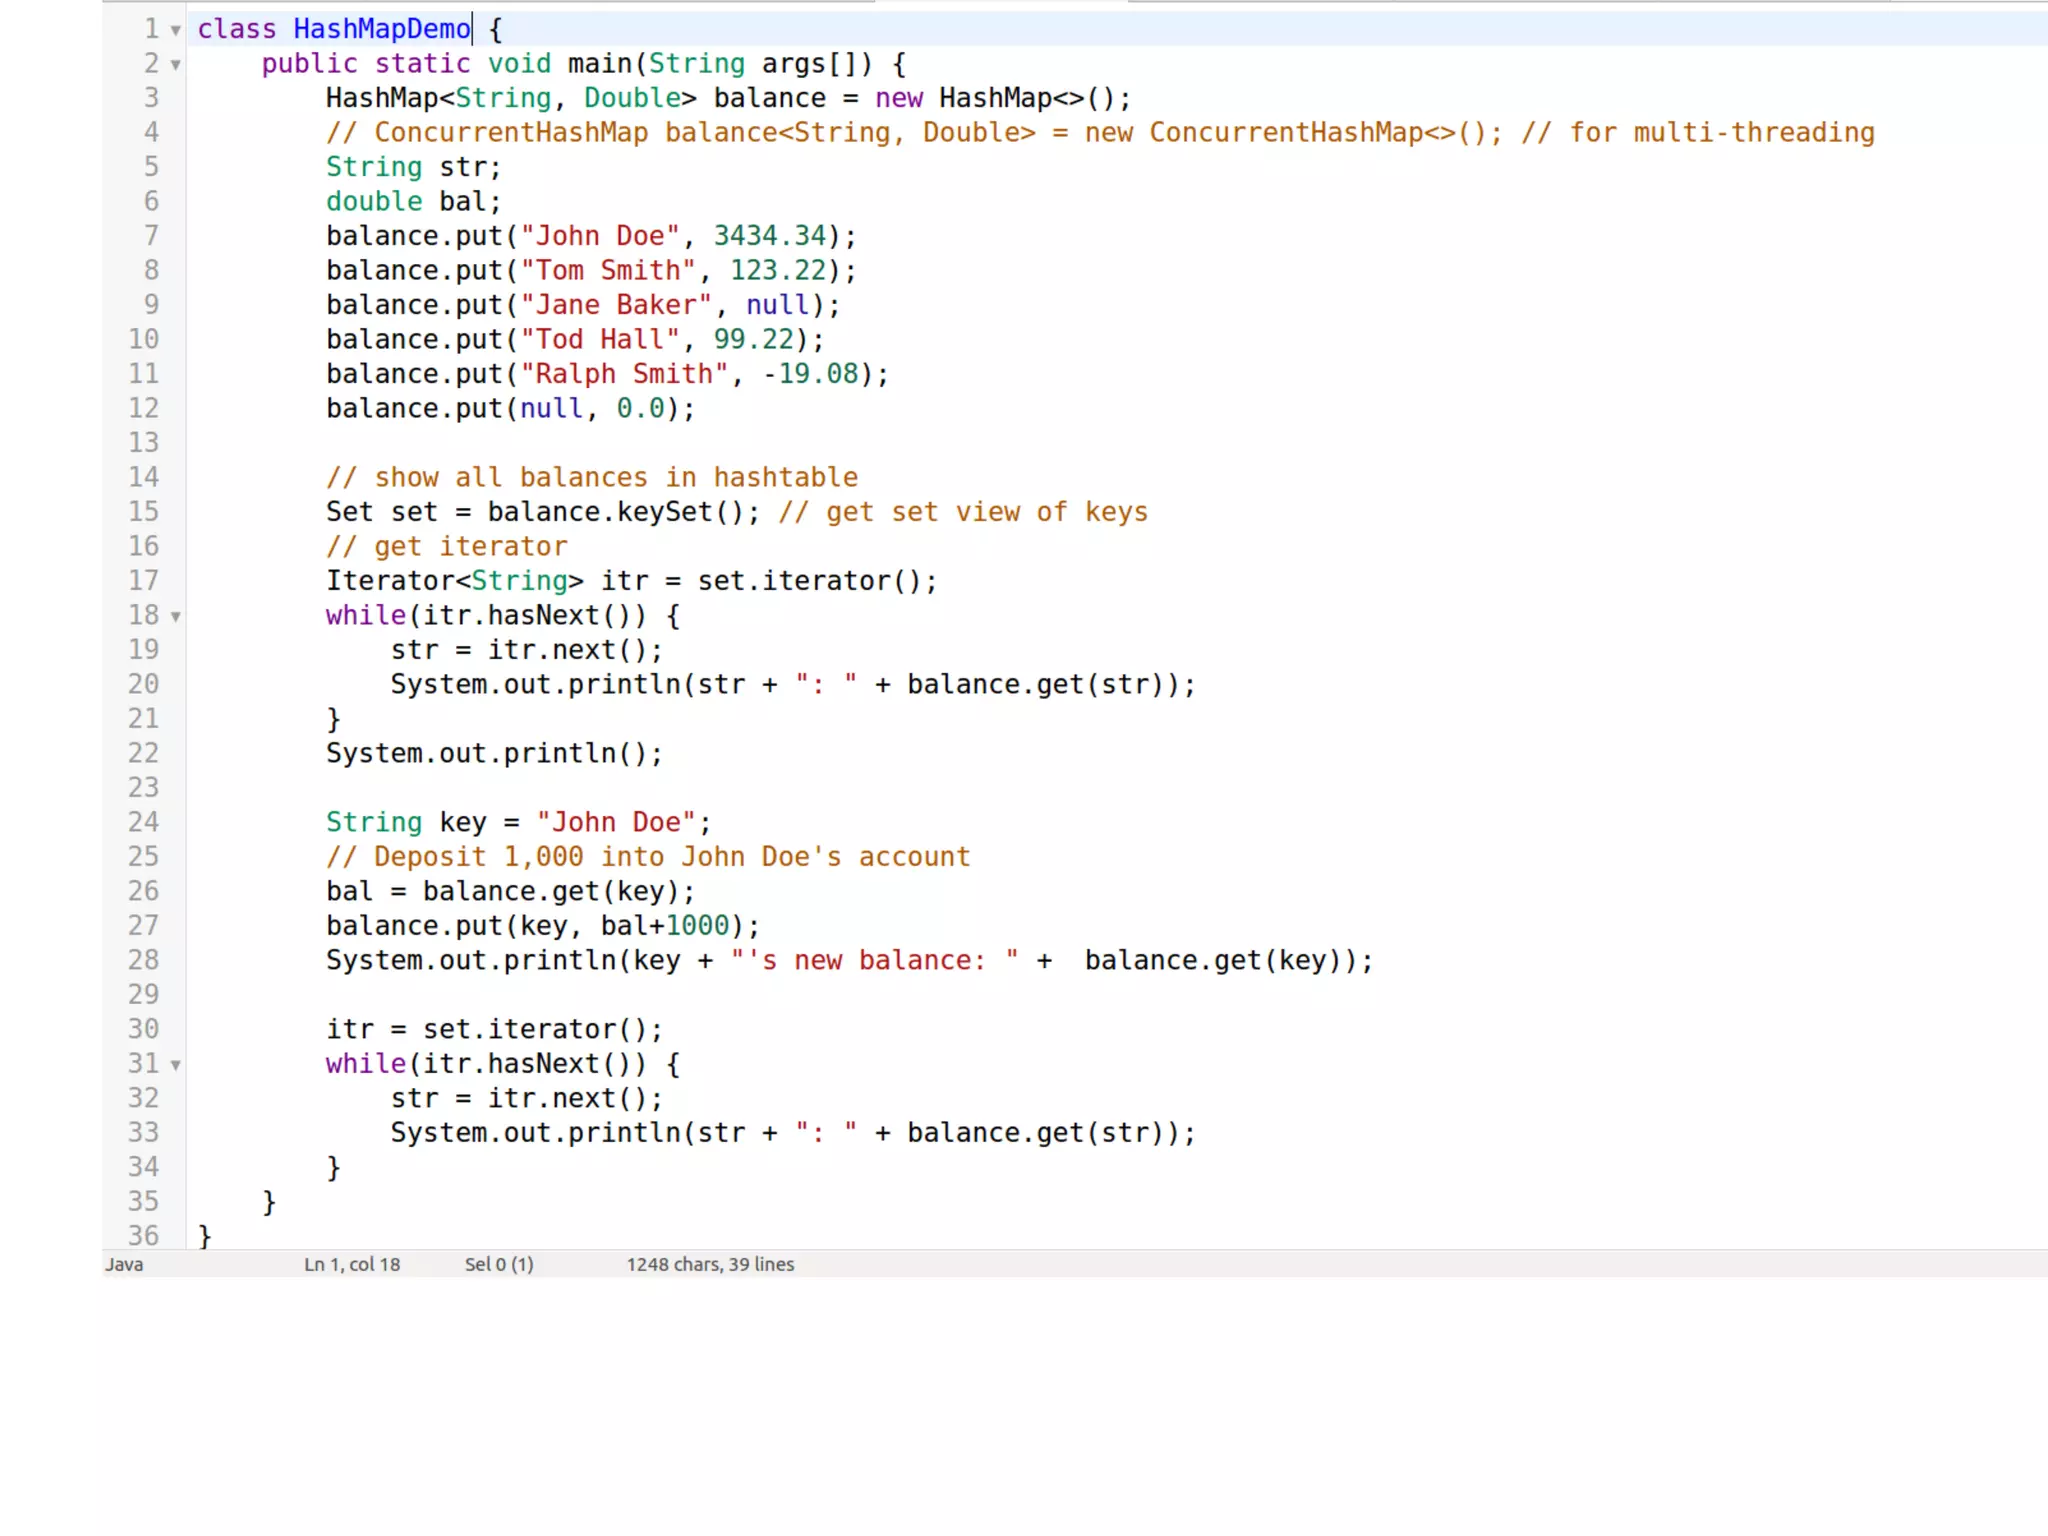
Task: Click the empty System.out.println() on line 22
Action: (x=494, y=754)
